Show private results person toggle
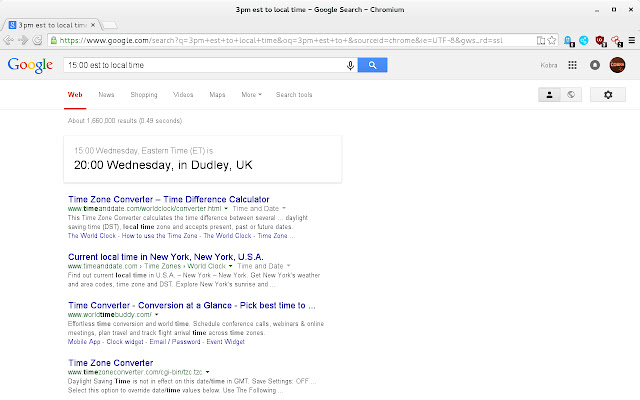 click(x=549, y=95)
